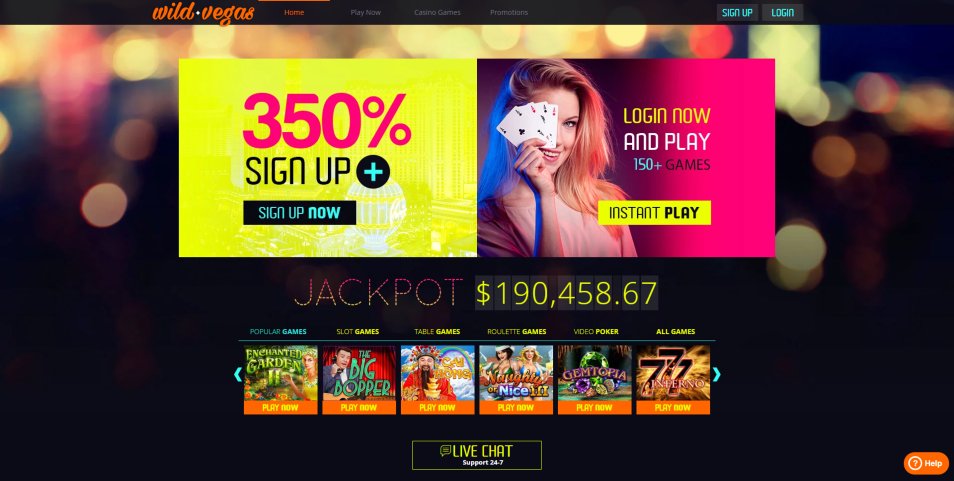Open the Enchanted Garden II game thumbnail
Screen dimensions: 954x481
[280, 373]
